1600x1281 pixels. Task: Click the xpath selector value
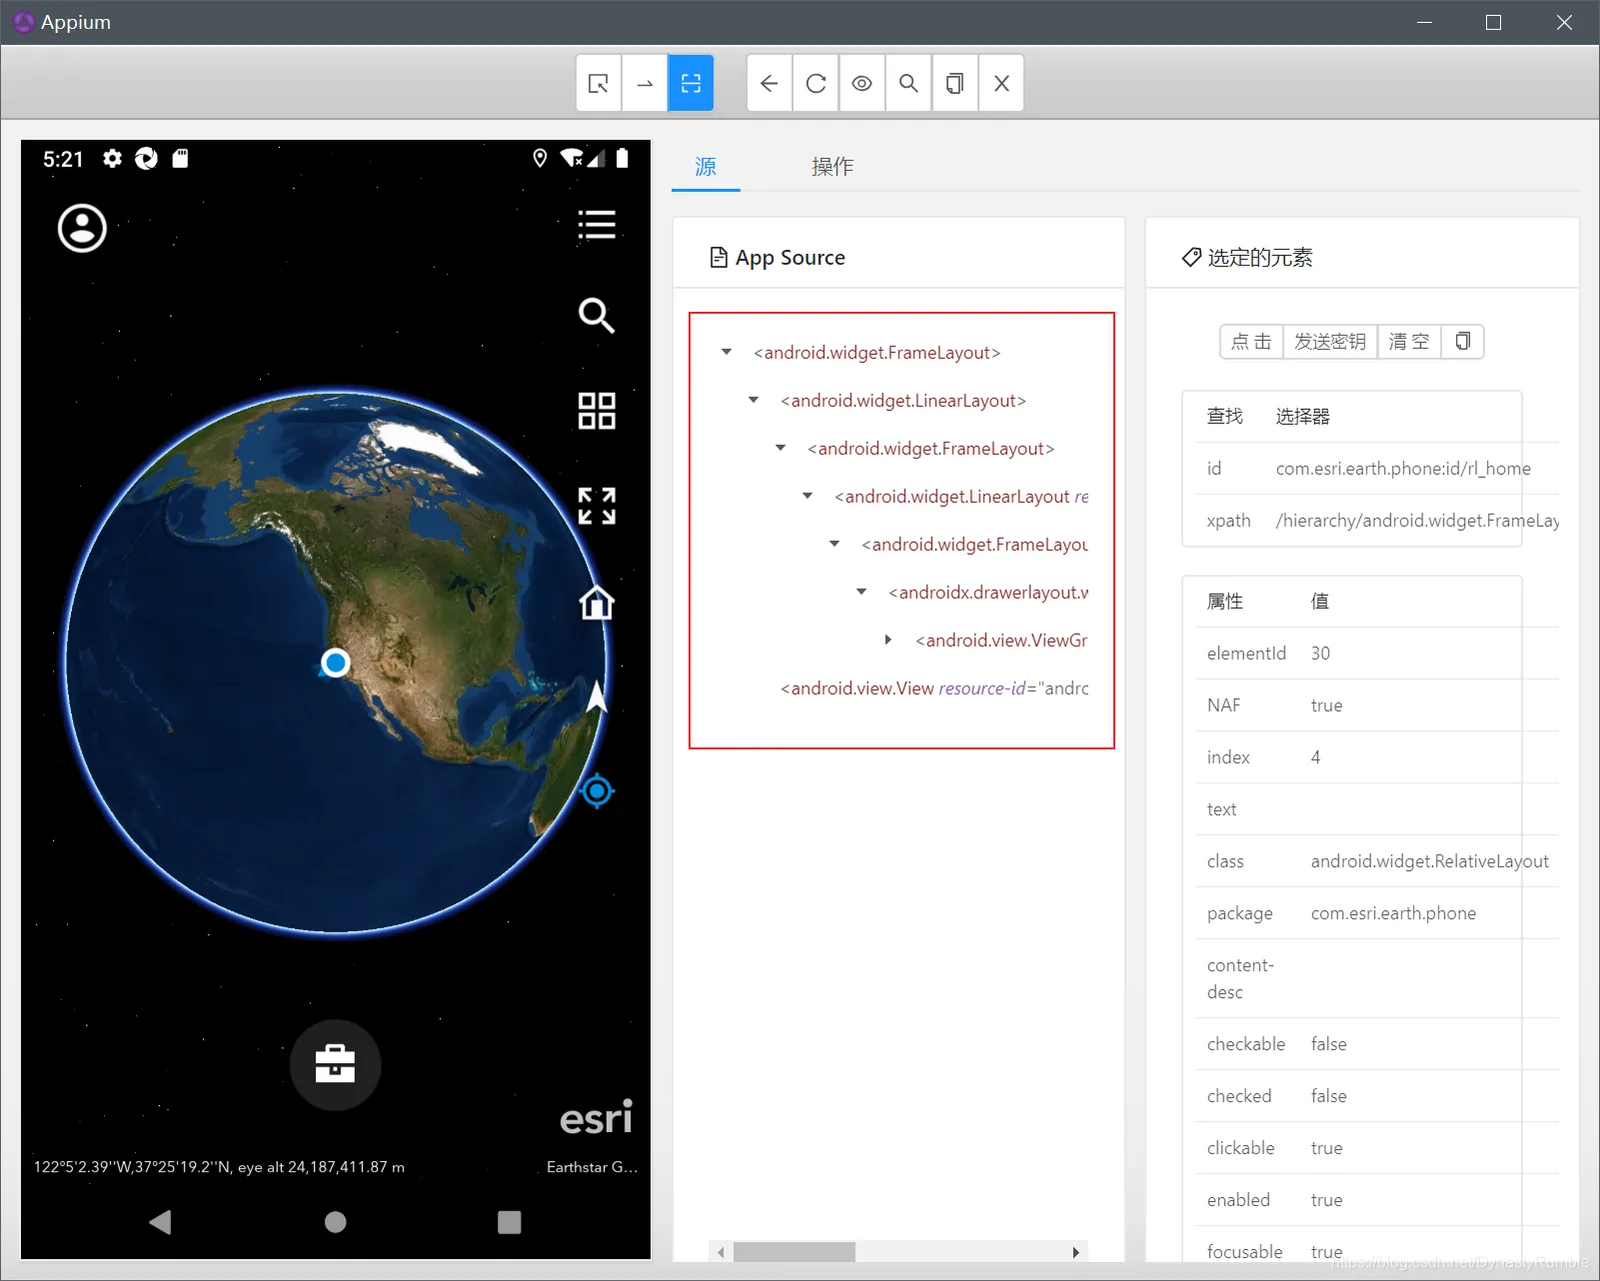pyautogui.click(x=1417, y=520)
